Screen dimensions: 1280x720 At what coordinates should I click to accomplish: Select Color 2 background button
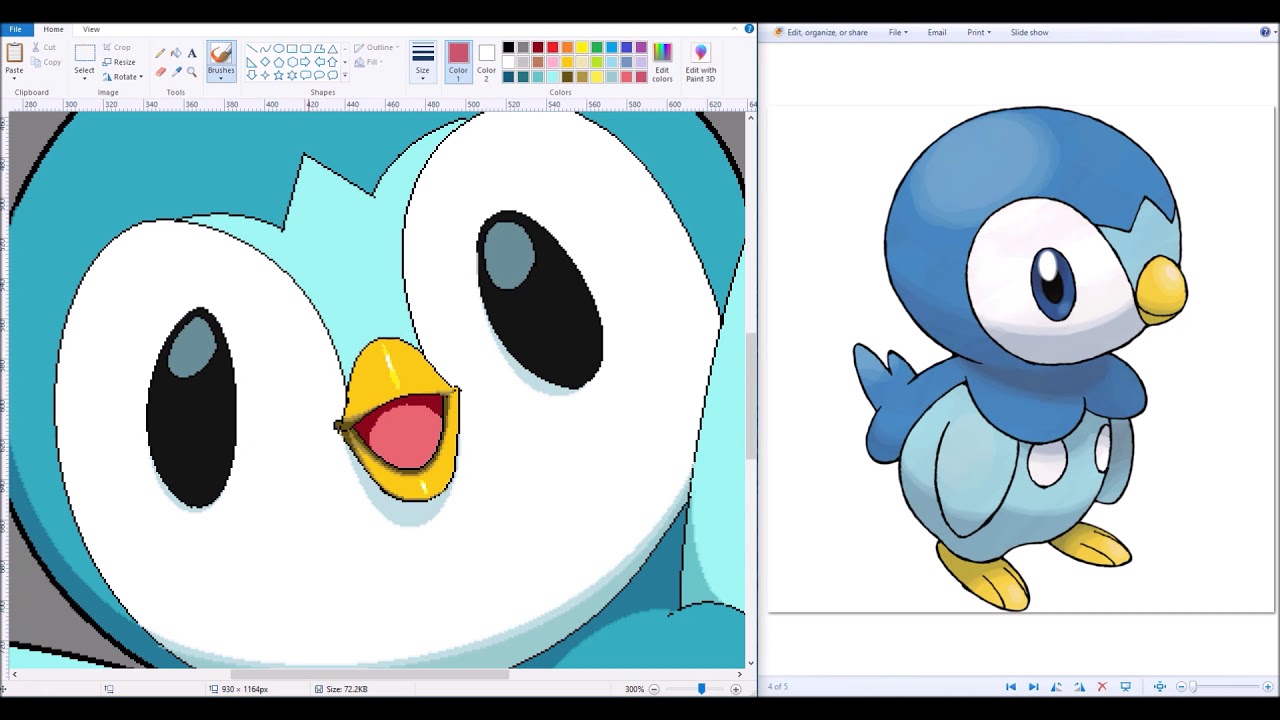pos(486,61)
